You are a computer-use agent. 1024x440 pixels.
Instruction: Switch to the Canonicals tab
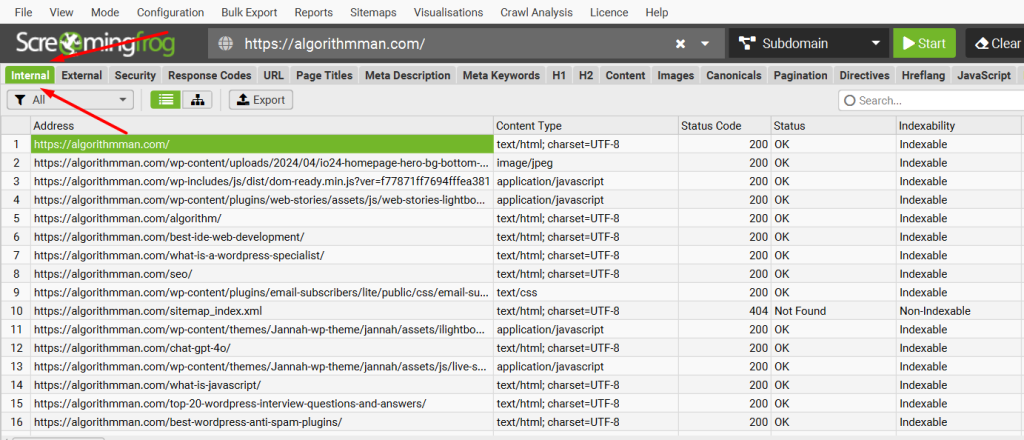pos(734,75)
